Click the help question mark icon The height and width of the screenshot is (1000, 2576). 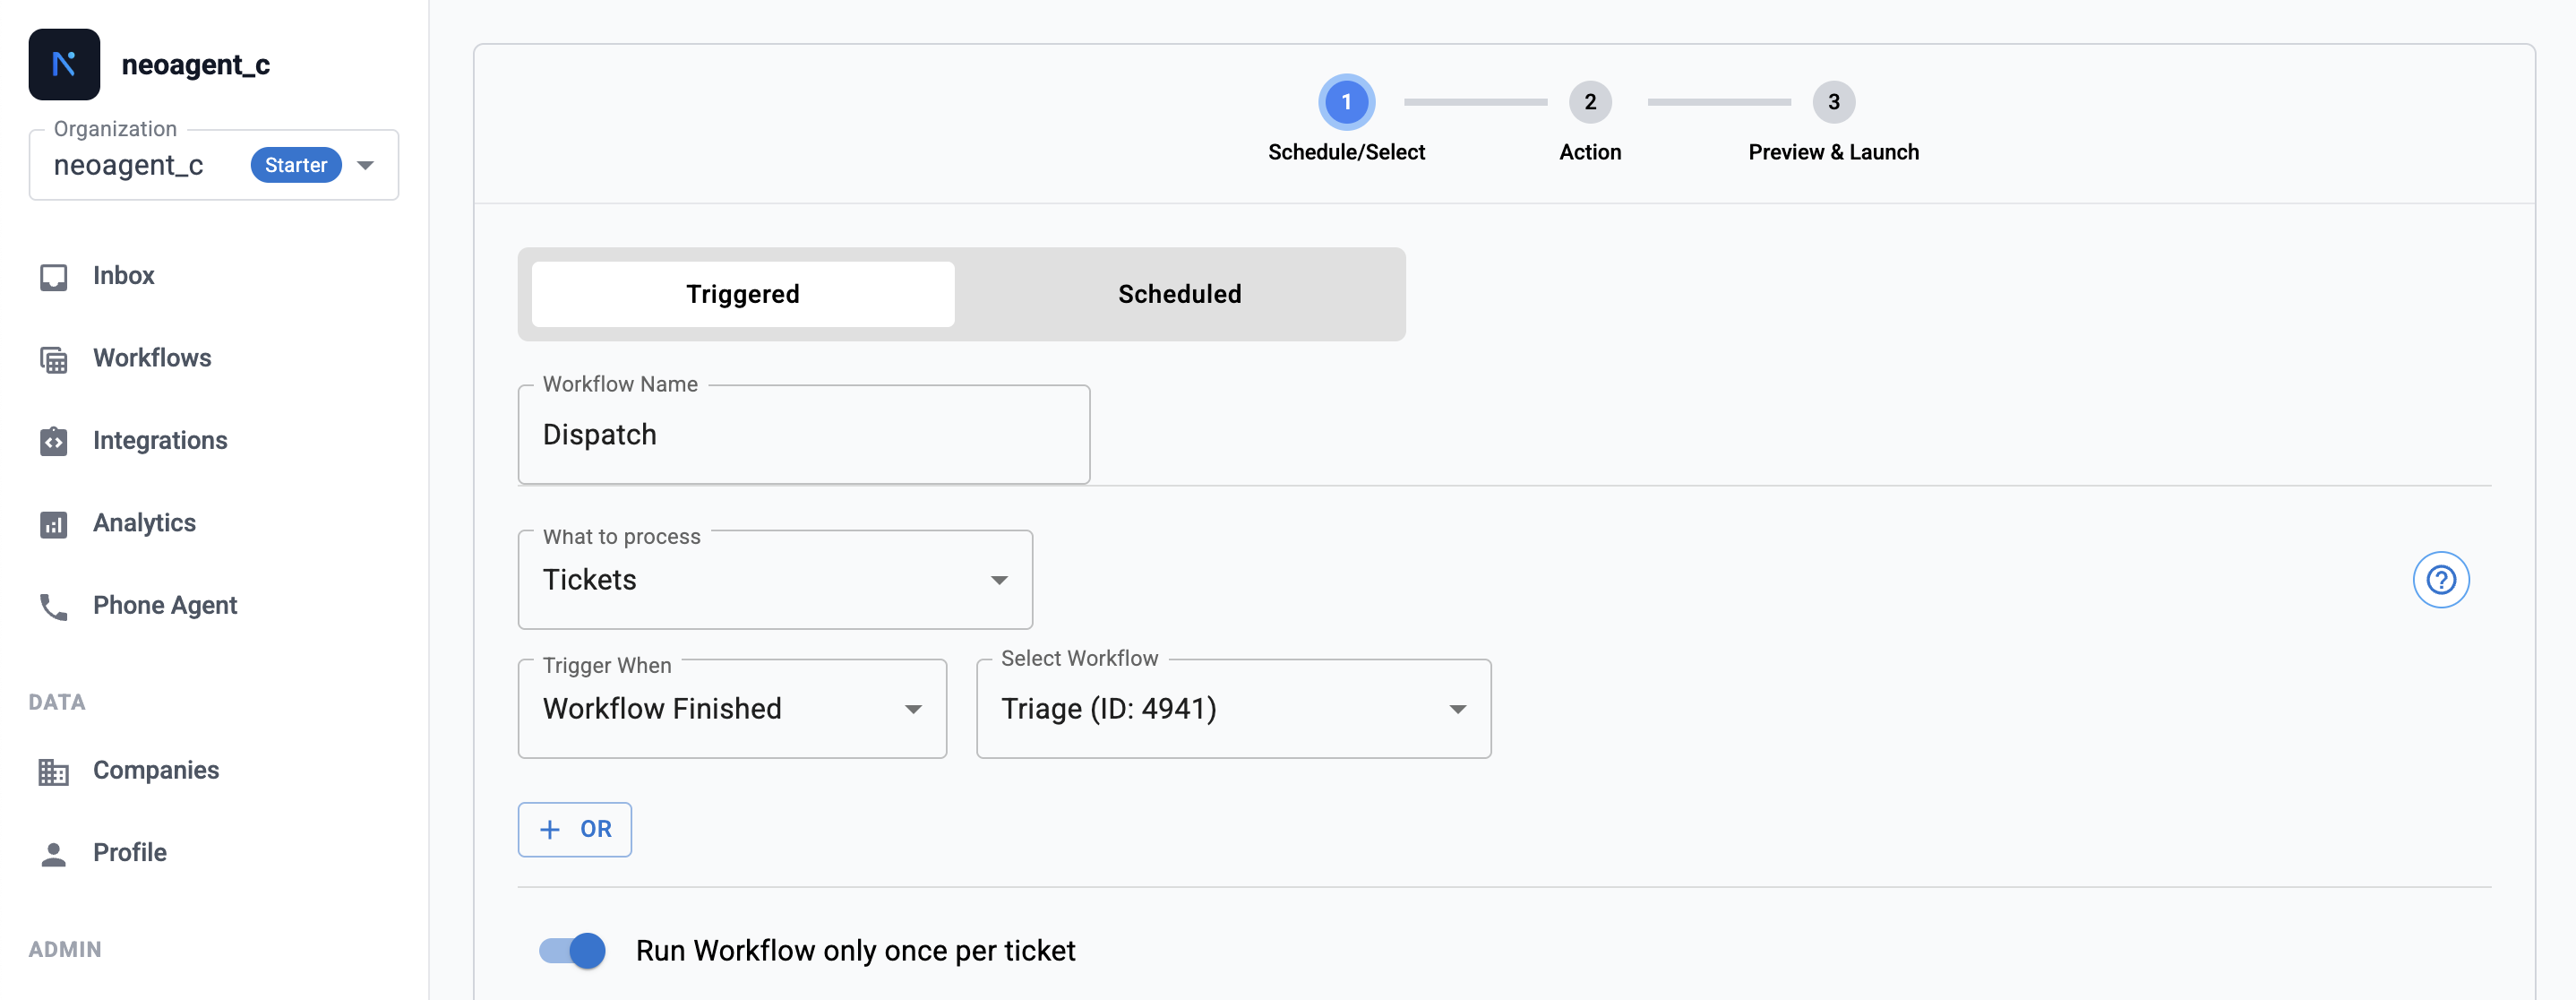pyautogui.click(x=2440, y=580)
